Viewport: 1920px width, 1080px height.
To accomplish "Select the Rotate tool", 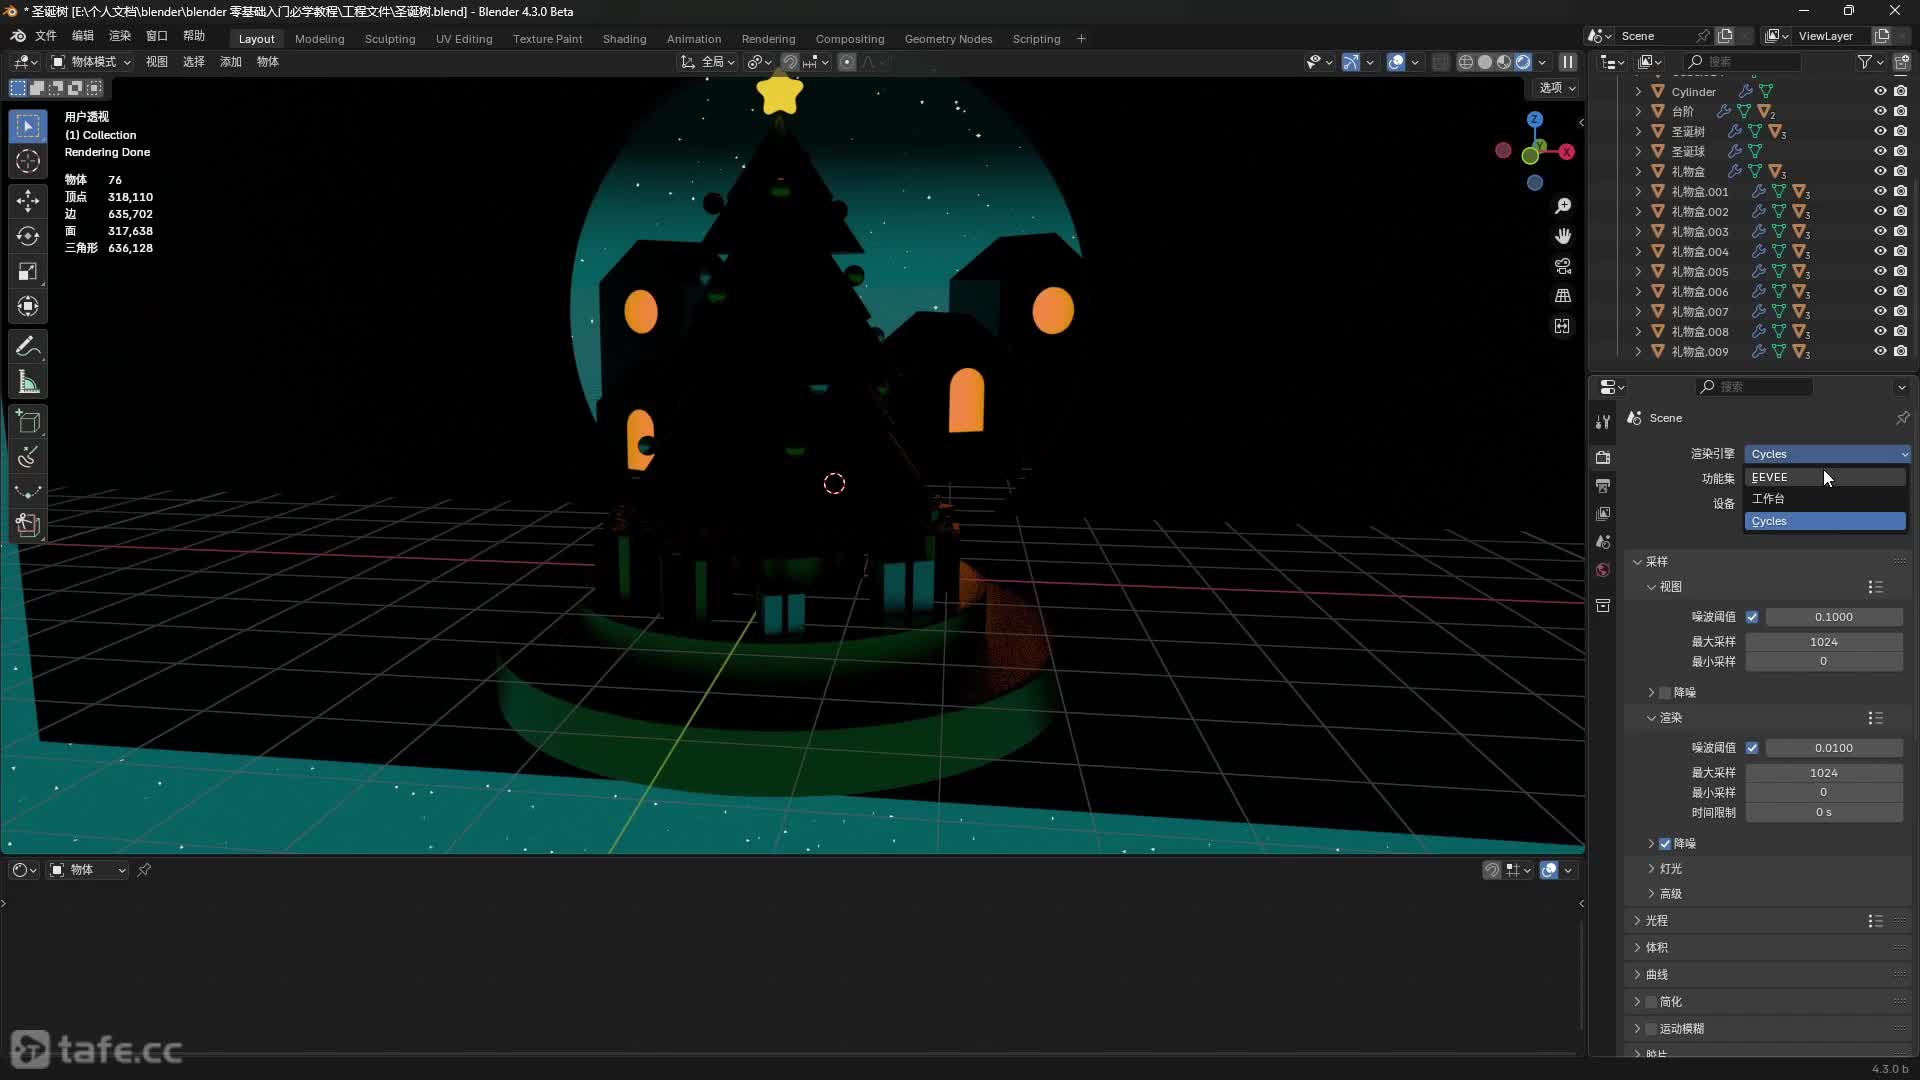I will coord(28,236).
